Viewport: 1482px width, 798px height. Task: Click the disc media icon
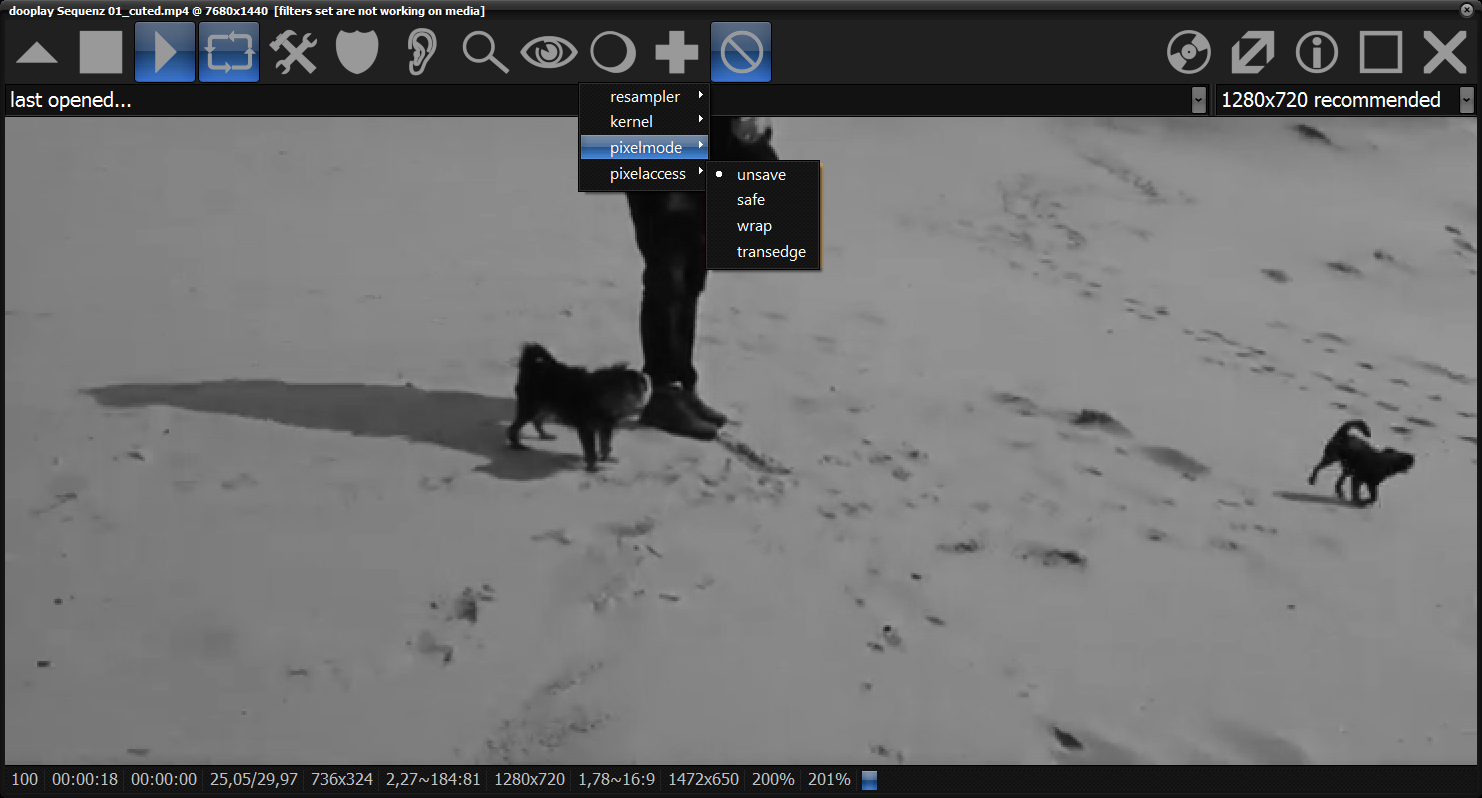[x=1189, y=53]
